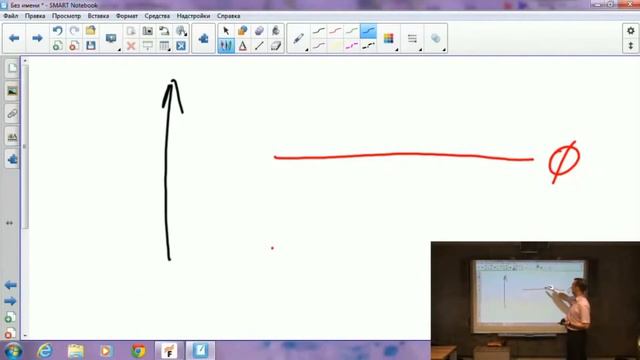Open the Файл menu
This screenshot has height=360, width=640.
(11, 16)
